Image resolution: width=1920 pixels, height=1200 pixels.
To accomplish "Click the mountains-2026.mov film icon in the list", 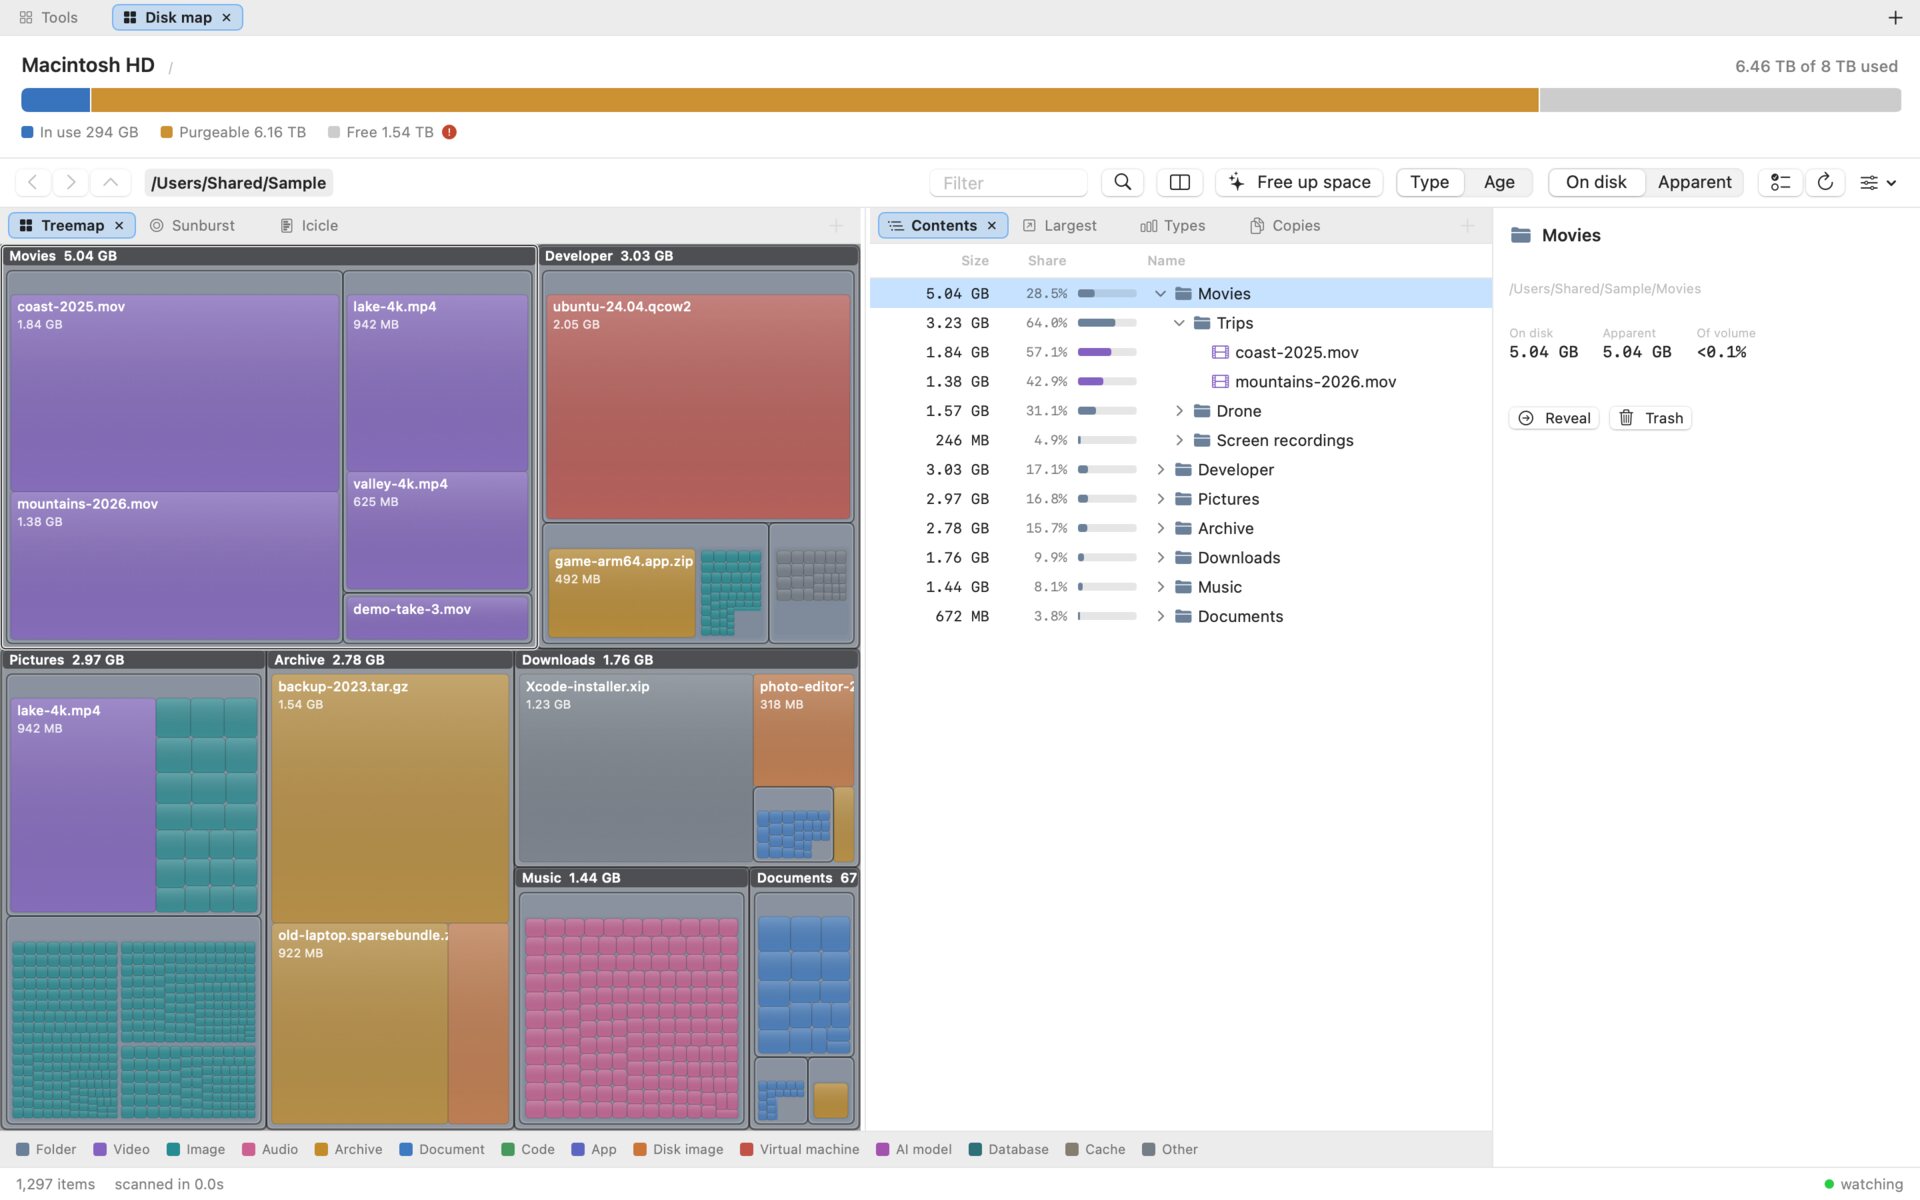I will [1220, 381].
